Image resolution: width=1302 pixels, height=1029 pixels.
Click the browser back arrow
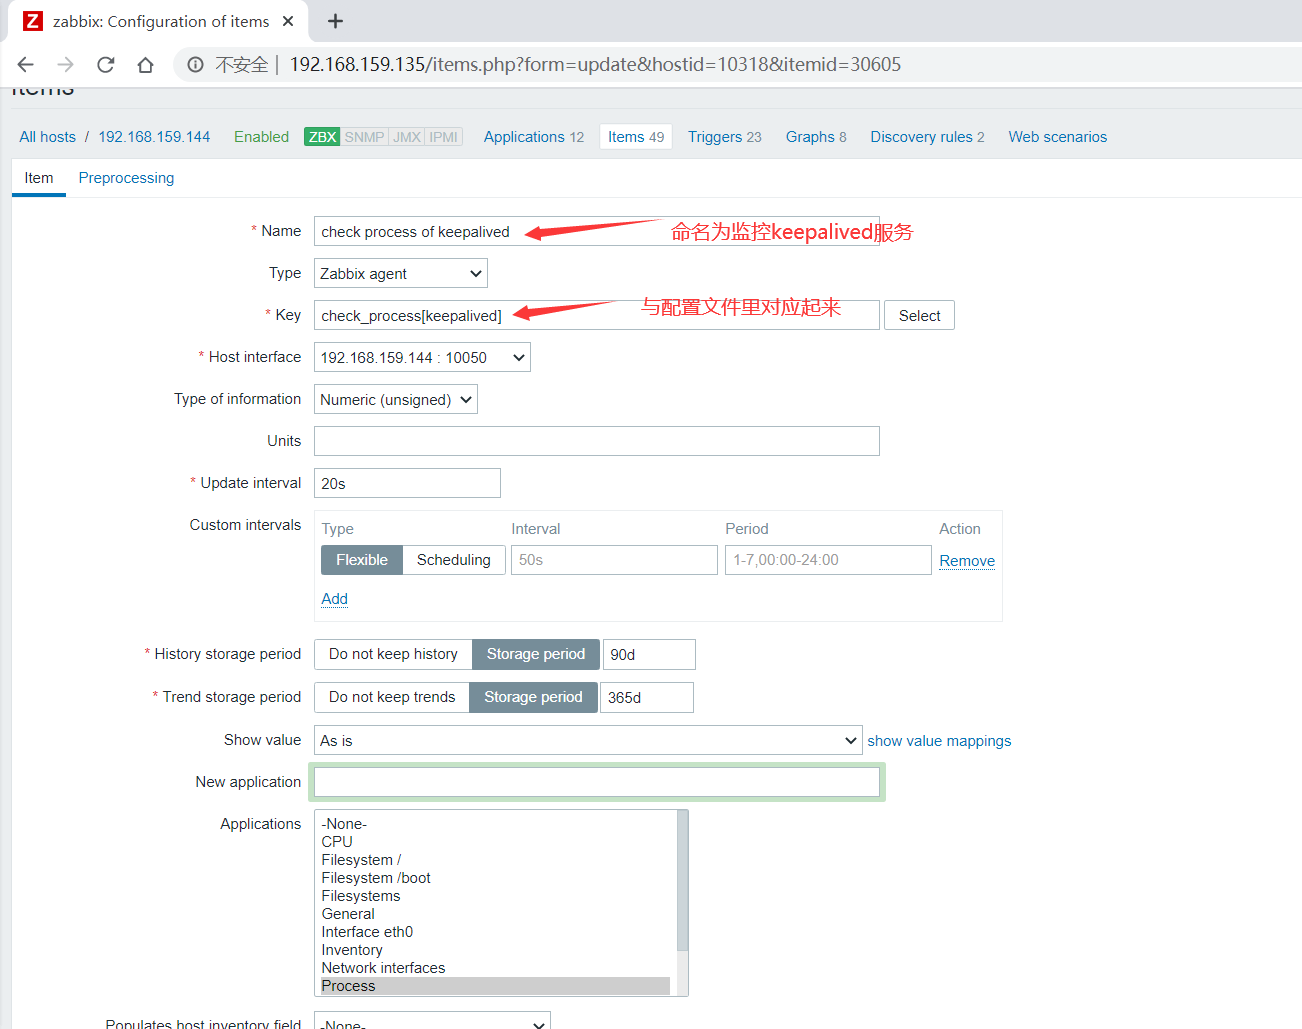(x=26, y=65)
